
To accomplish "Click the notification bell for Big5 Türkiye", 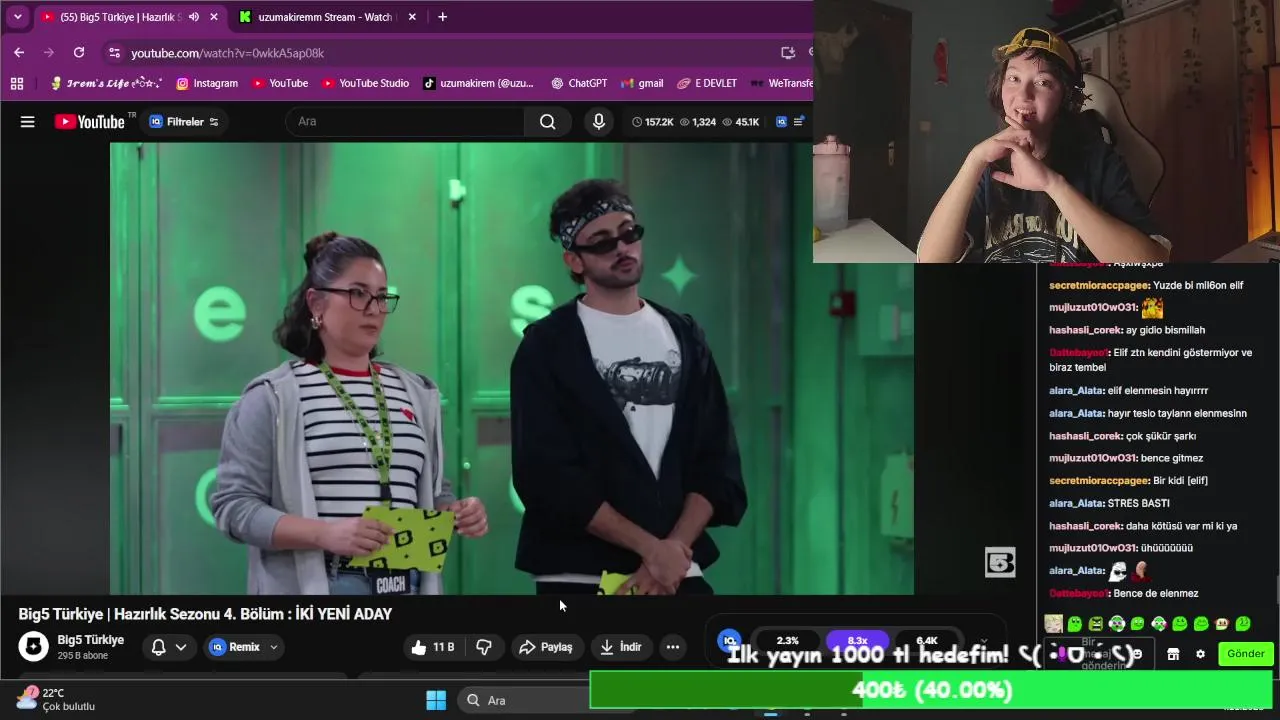I will click(x=158, y=647).
